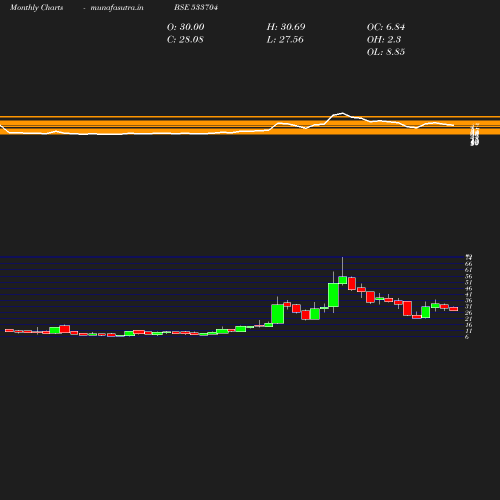Click the 56 price axis label

[469, 276]
